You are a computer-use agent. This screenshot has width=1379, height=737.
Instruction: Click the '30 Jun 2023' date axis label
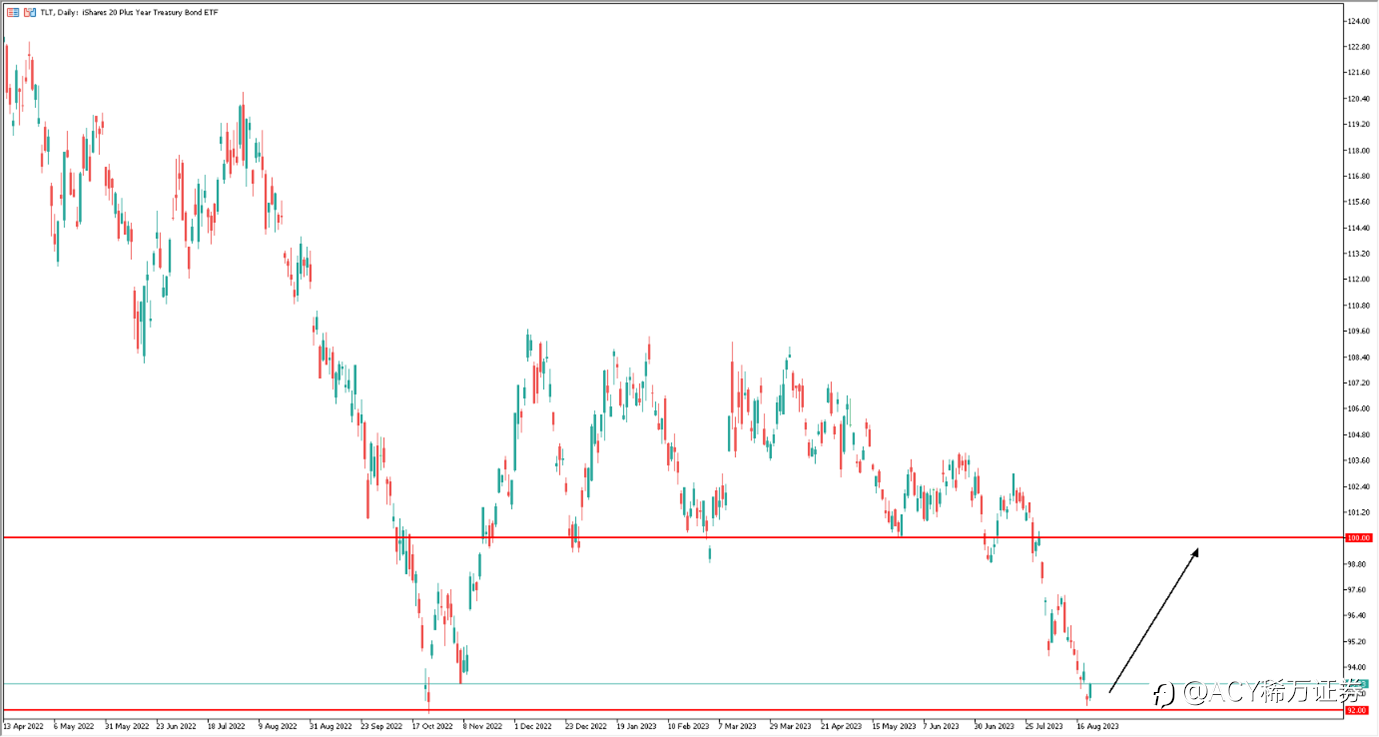994,727
